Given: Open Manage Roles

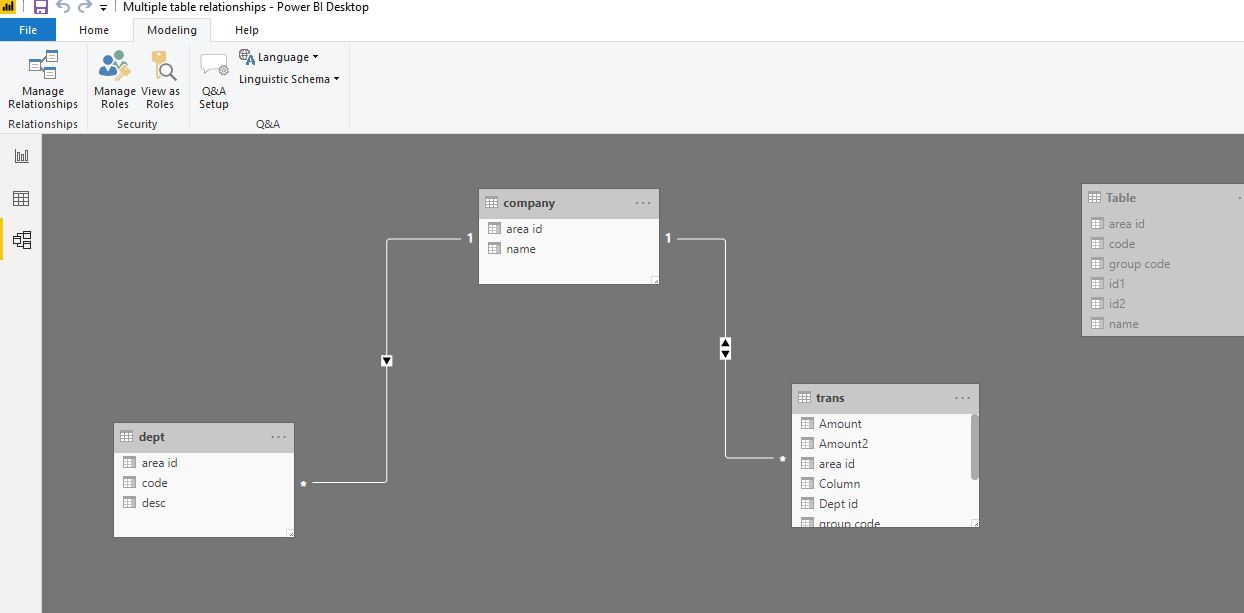Looking at the screenshot, I should click(x=114, y=80).
